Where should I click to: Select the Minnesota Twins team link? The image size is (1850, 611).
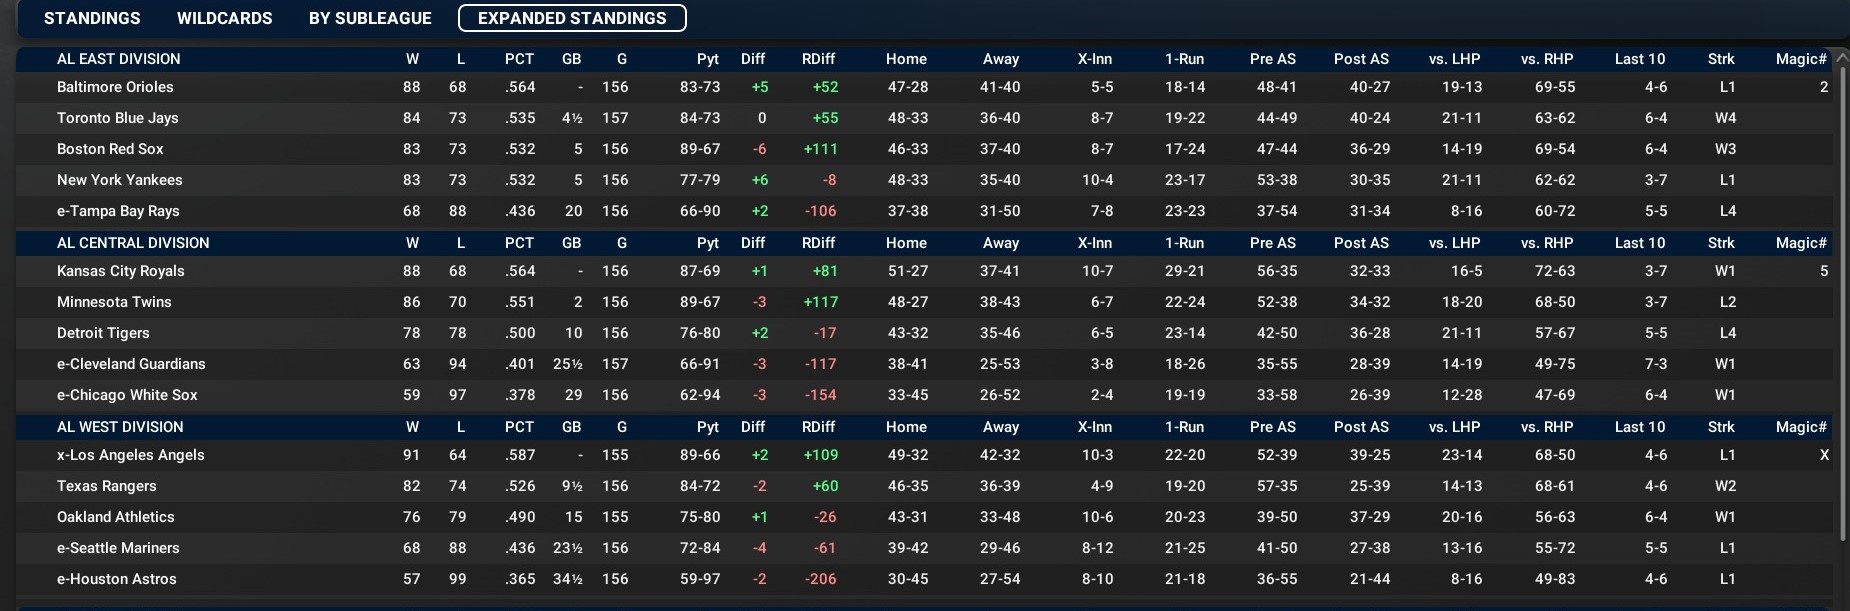[114, 302]
